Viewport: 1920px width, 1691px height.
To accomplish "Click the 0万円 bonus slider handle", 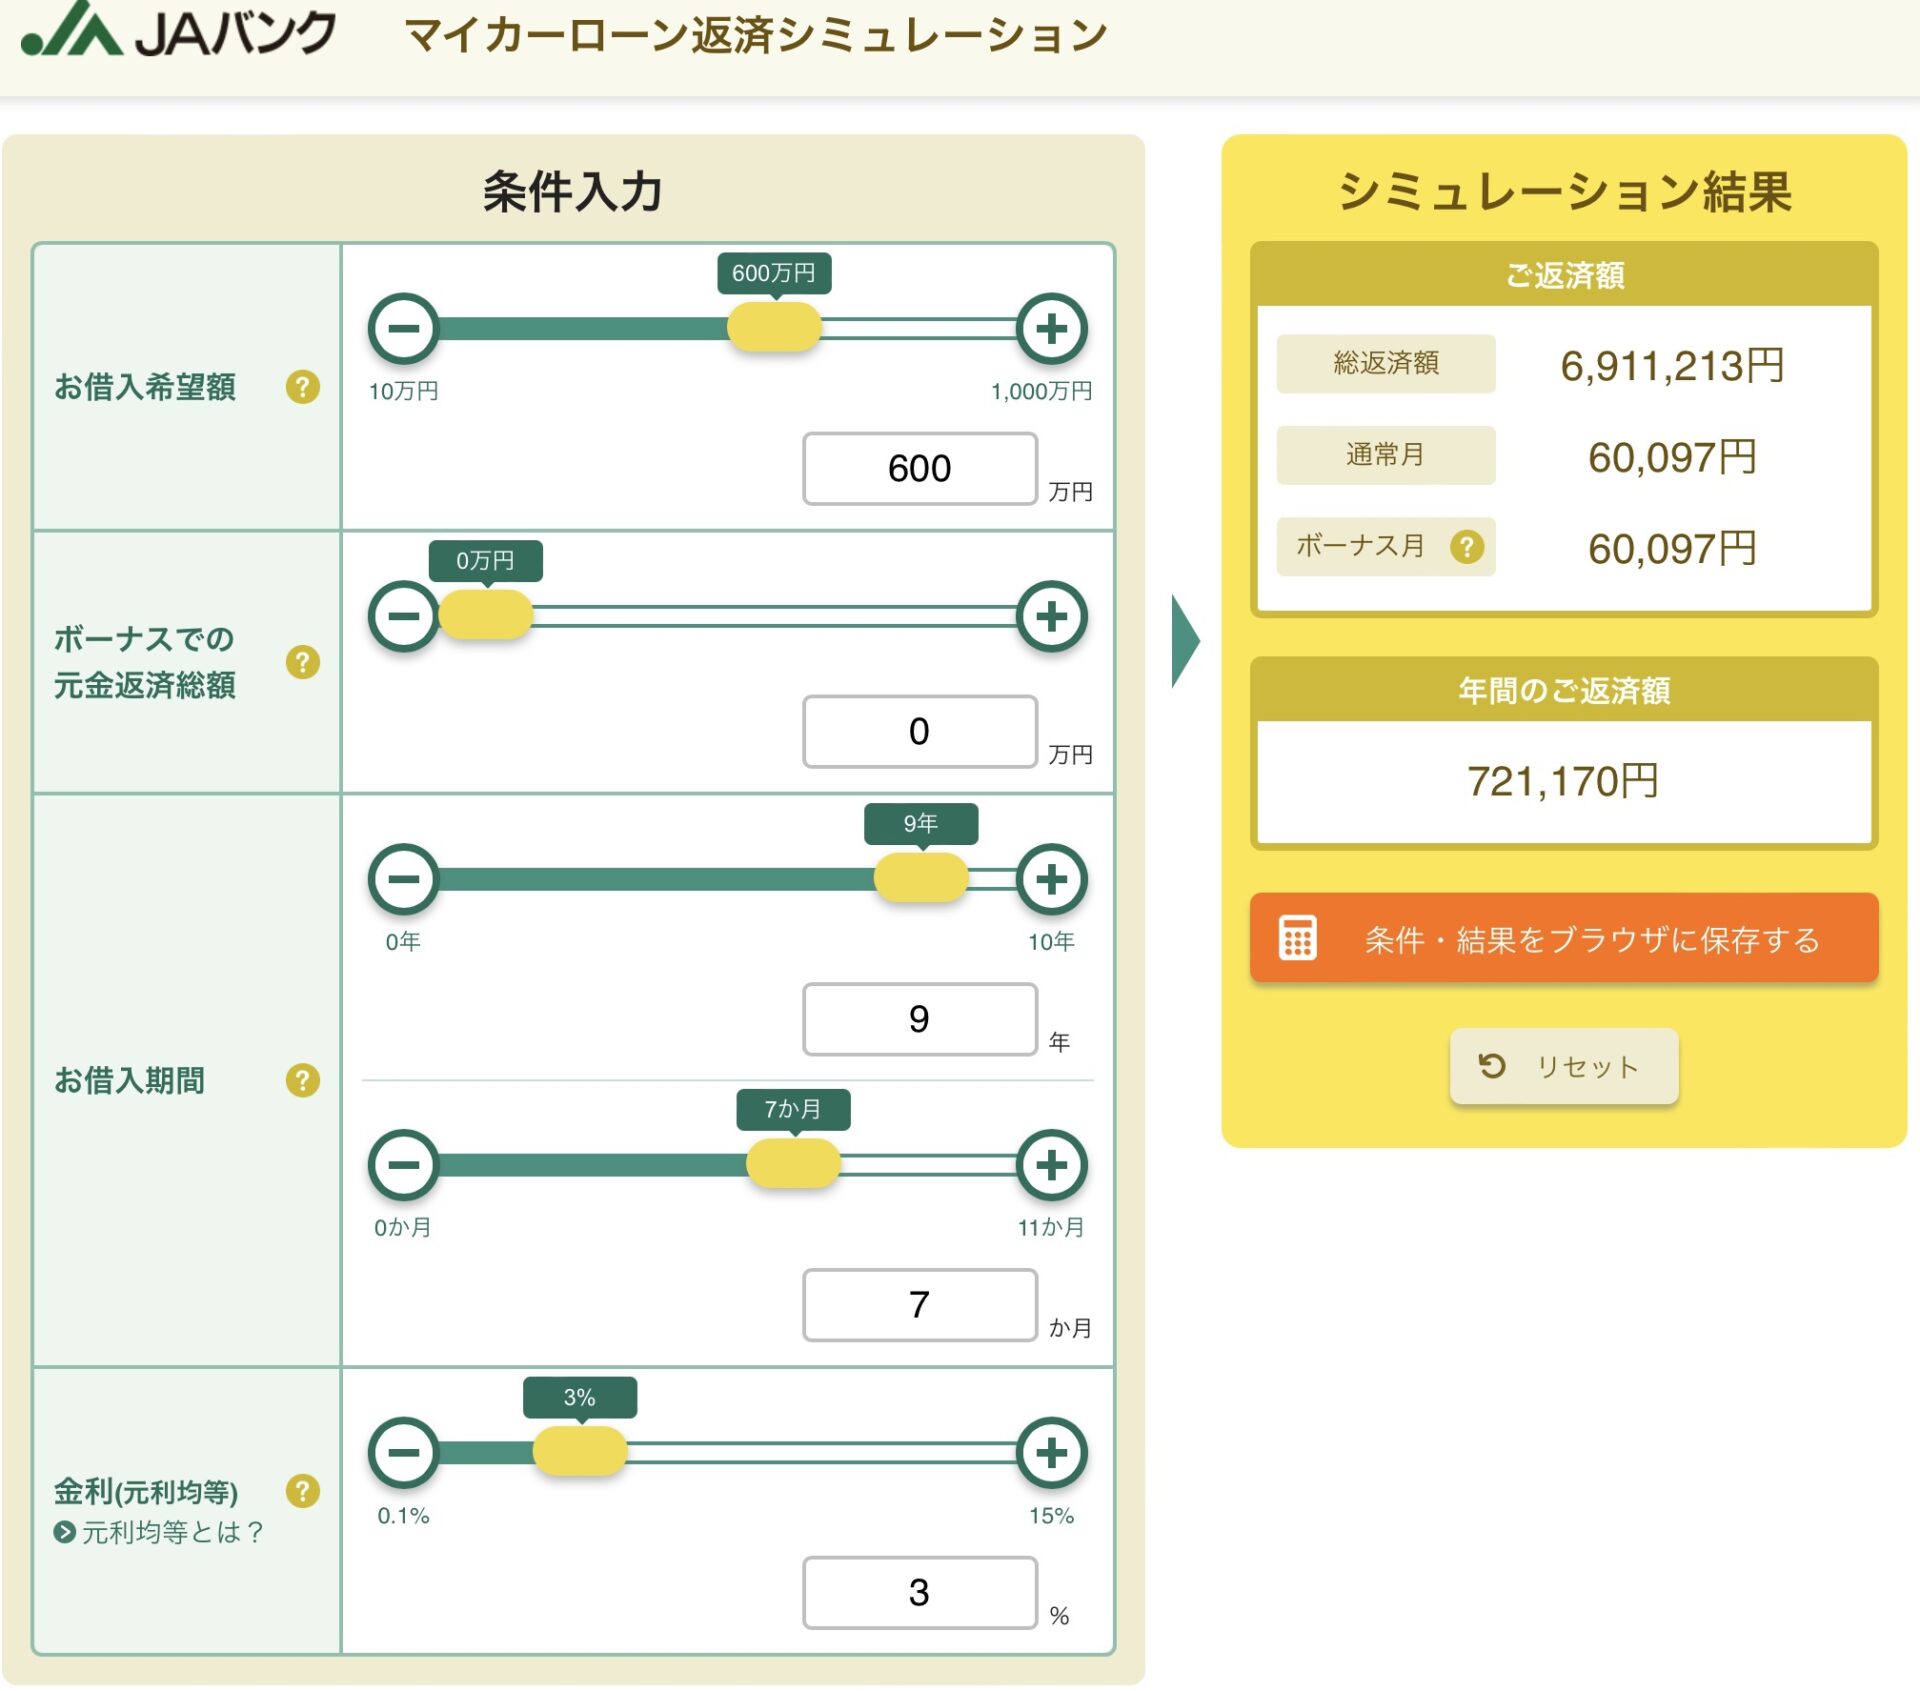I will (x=485, y=615).
